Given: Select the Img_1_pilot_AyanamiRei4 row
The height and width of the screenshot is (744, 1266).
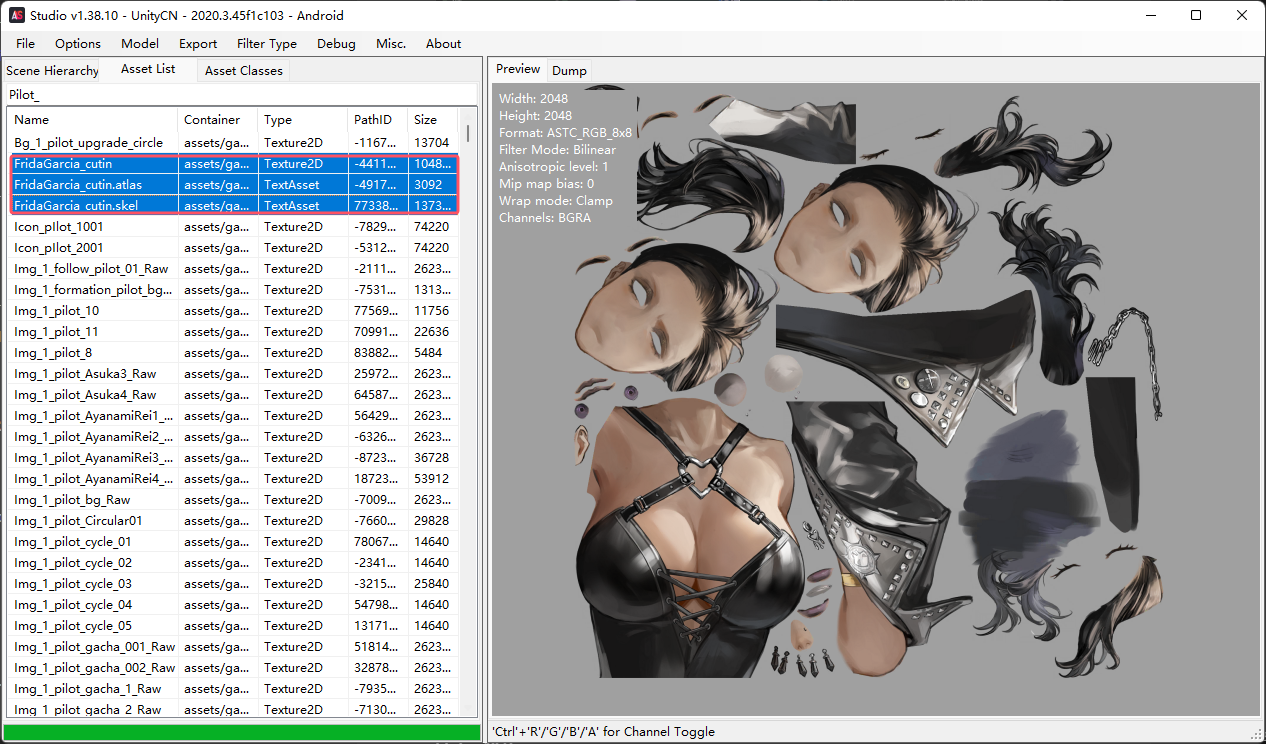Looking at the screenshot, I should (233, 479).
